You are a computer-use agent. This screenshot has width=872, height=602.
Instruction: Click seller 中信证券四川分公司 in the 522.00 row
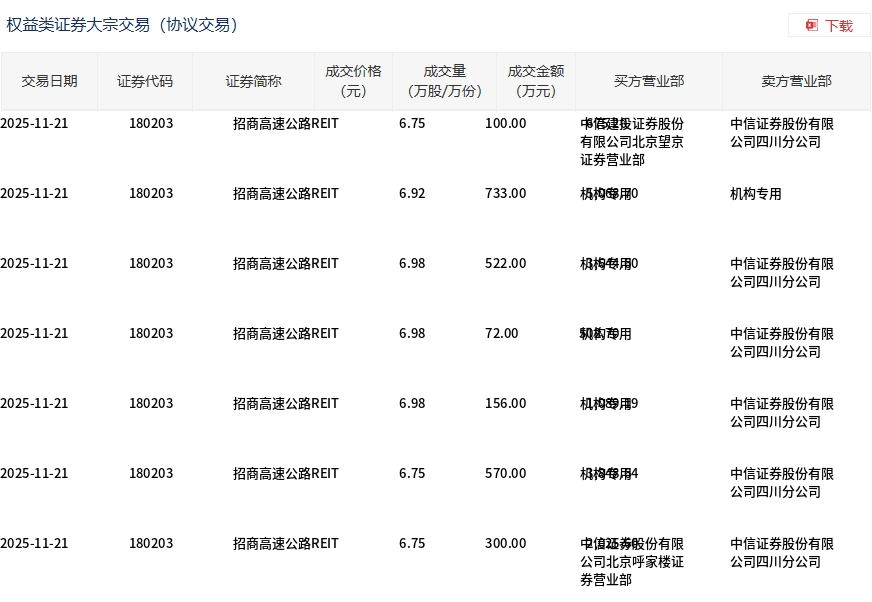(x=782, y=273)
